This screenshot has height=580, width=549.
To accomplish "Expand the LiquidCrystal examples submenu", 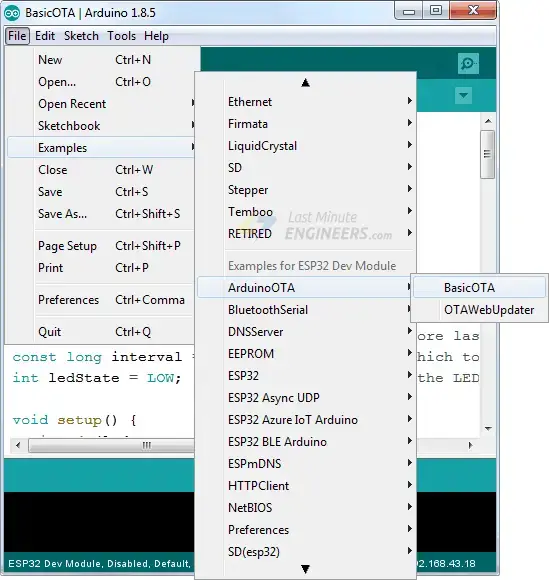I will coord(306,145).
